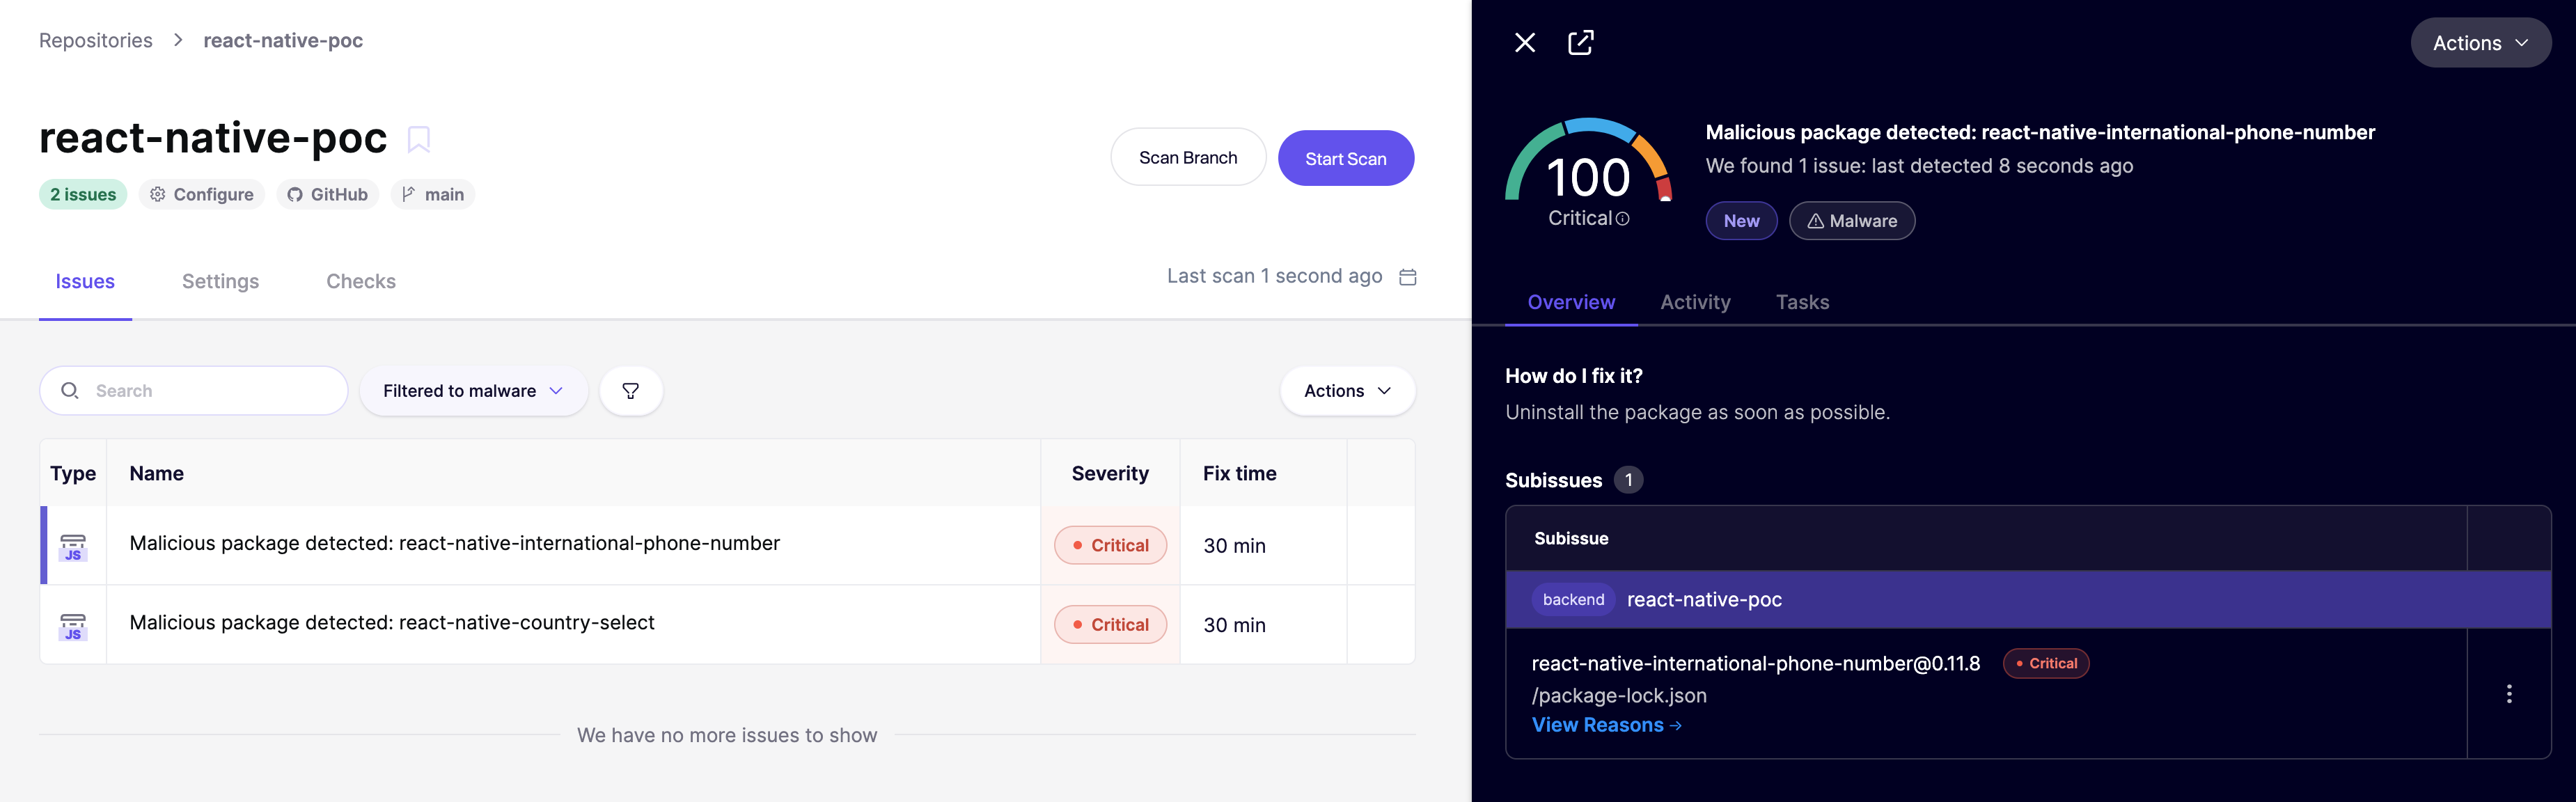Focus the Search input field
Screen dimensions: 2576x802
194,391
